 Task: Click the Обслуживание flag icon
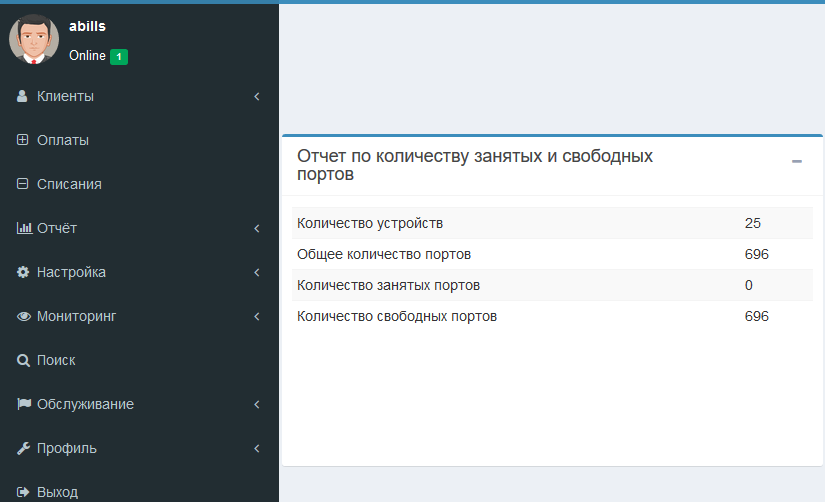[x=24, y=405]
